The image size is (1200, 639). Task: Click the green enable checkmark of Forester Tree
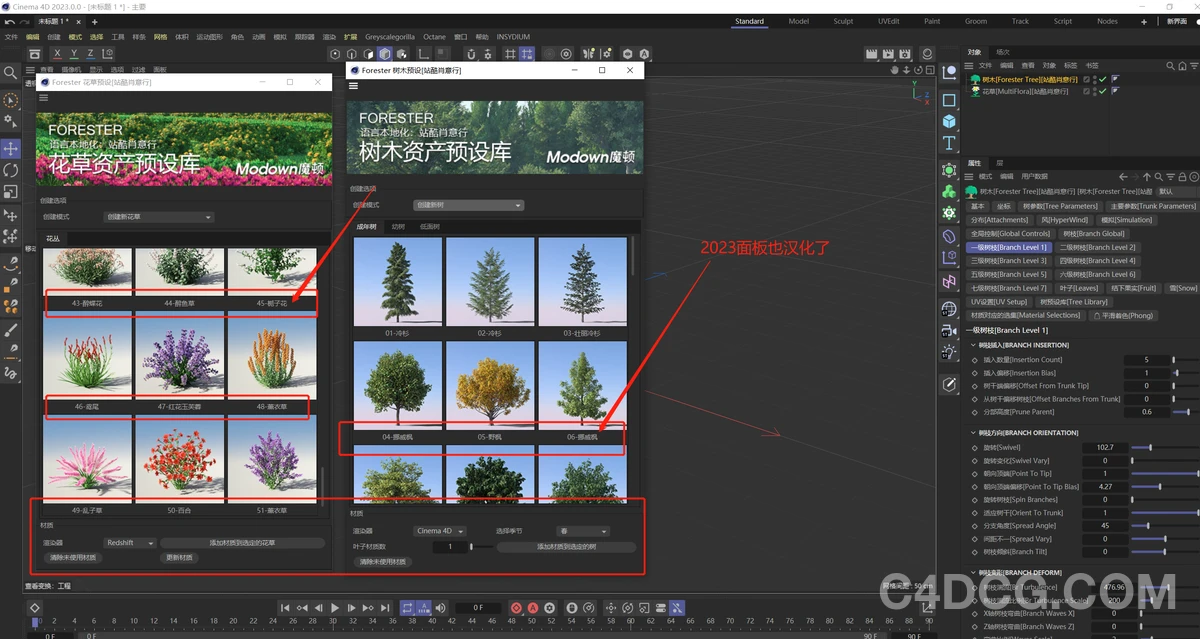tap(1103, 79)
